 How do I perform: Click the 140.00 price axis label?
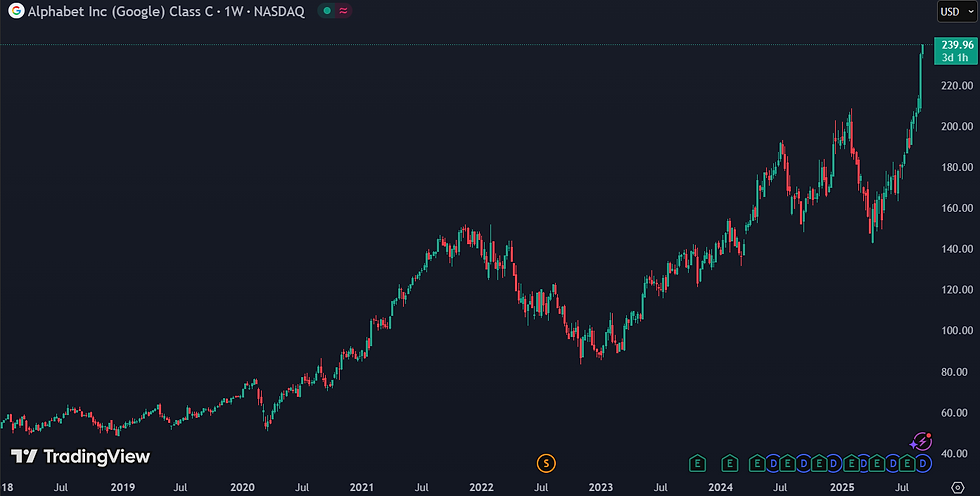pyautogui.click(x=957, y=249)
